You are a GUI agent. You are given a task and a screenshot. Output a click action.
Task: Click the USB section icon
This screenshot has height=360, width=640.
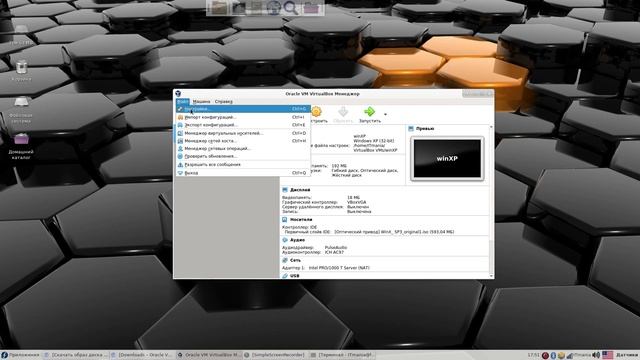[285, 276]
